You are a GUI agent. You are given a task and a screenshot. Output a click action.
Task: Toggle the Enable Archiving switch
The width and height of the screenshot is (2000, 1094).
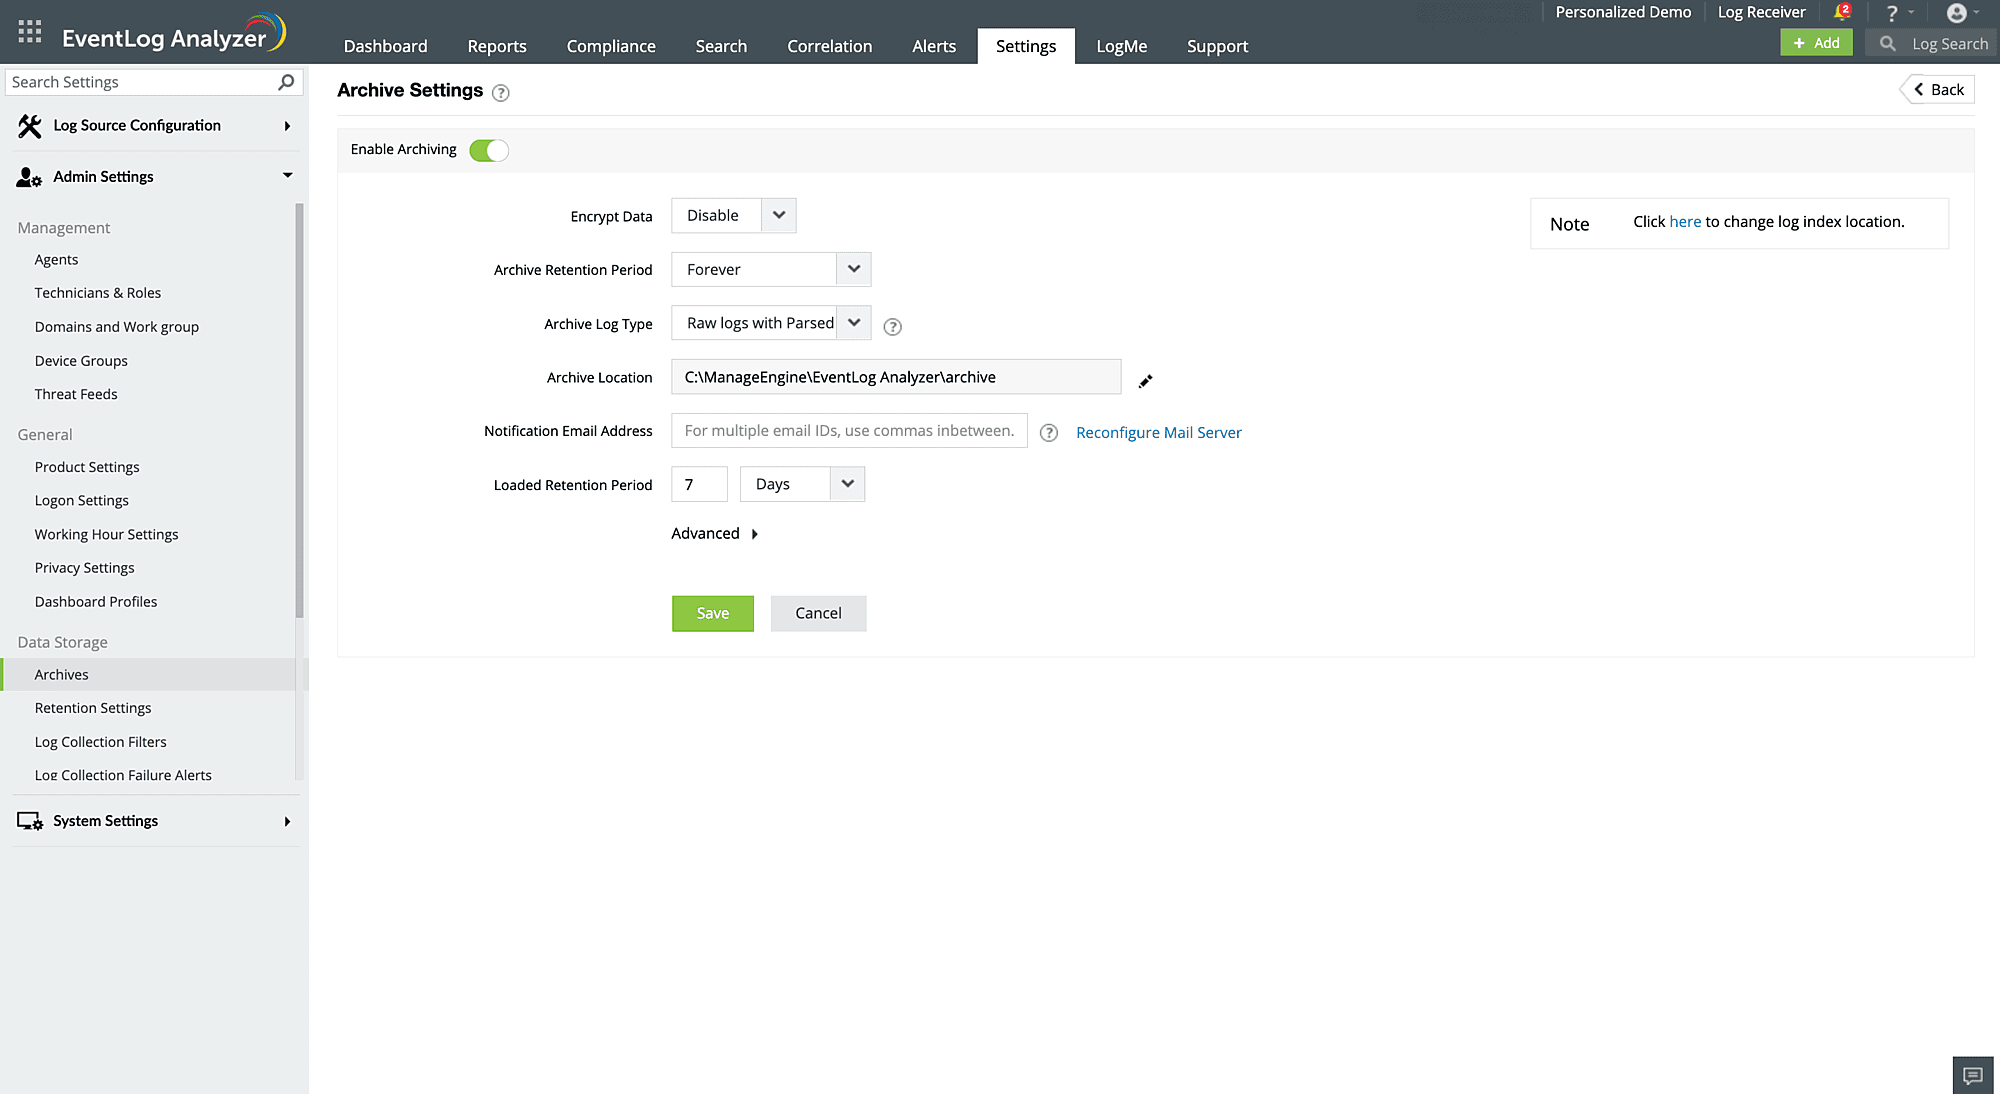(x=489, y=148)
